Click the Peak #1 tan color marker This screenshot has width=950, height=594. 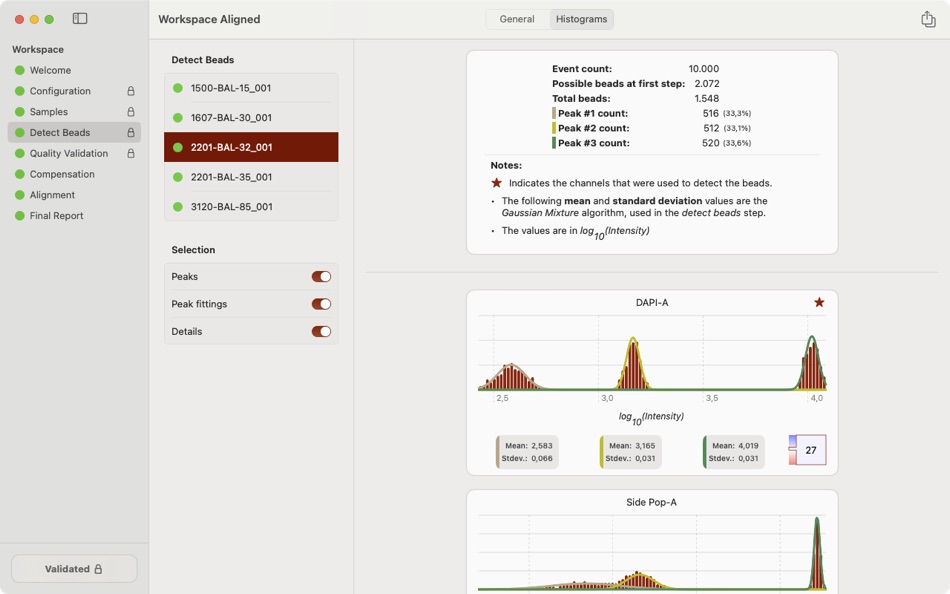(554, 113)
